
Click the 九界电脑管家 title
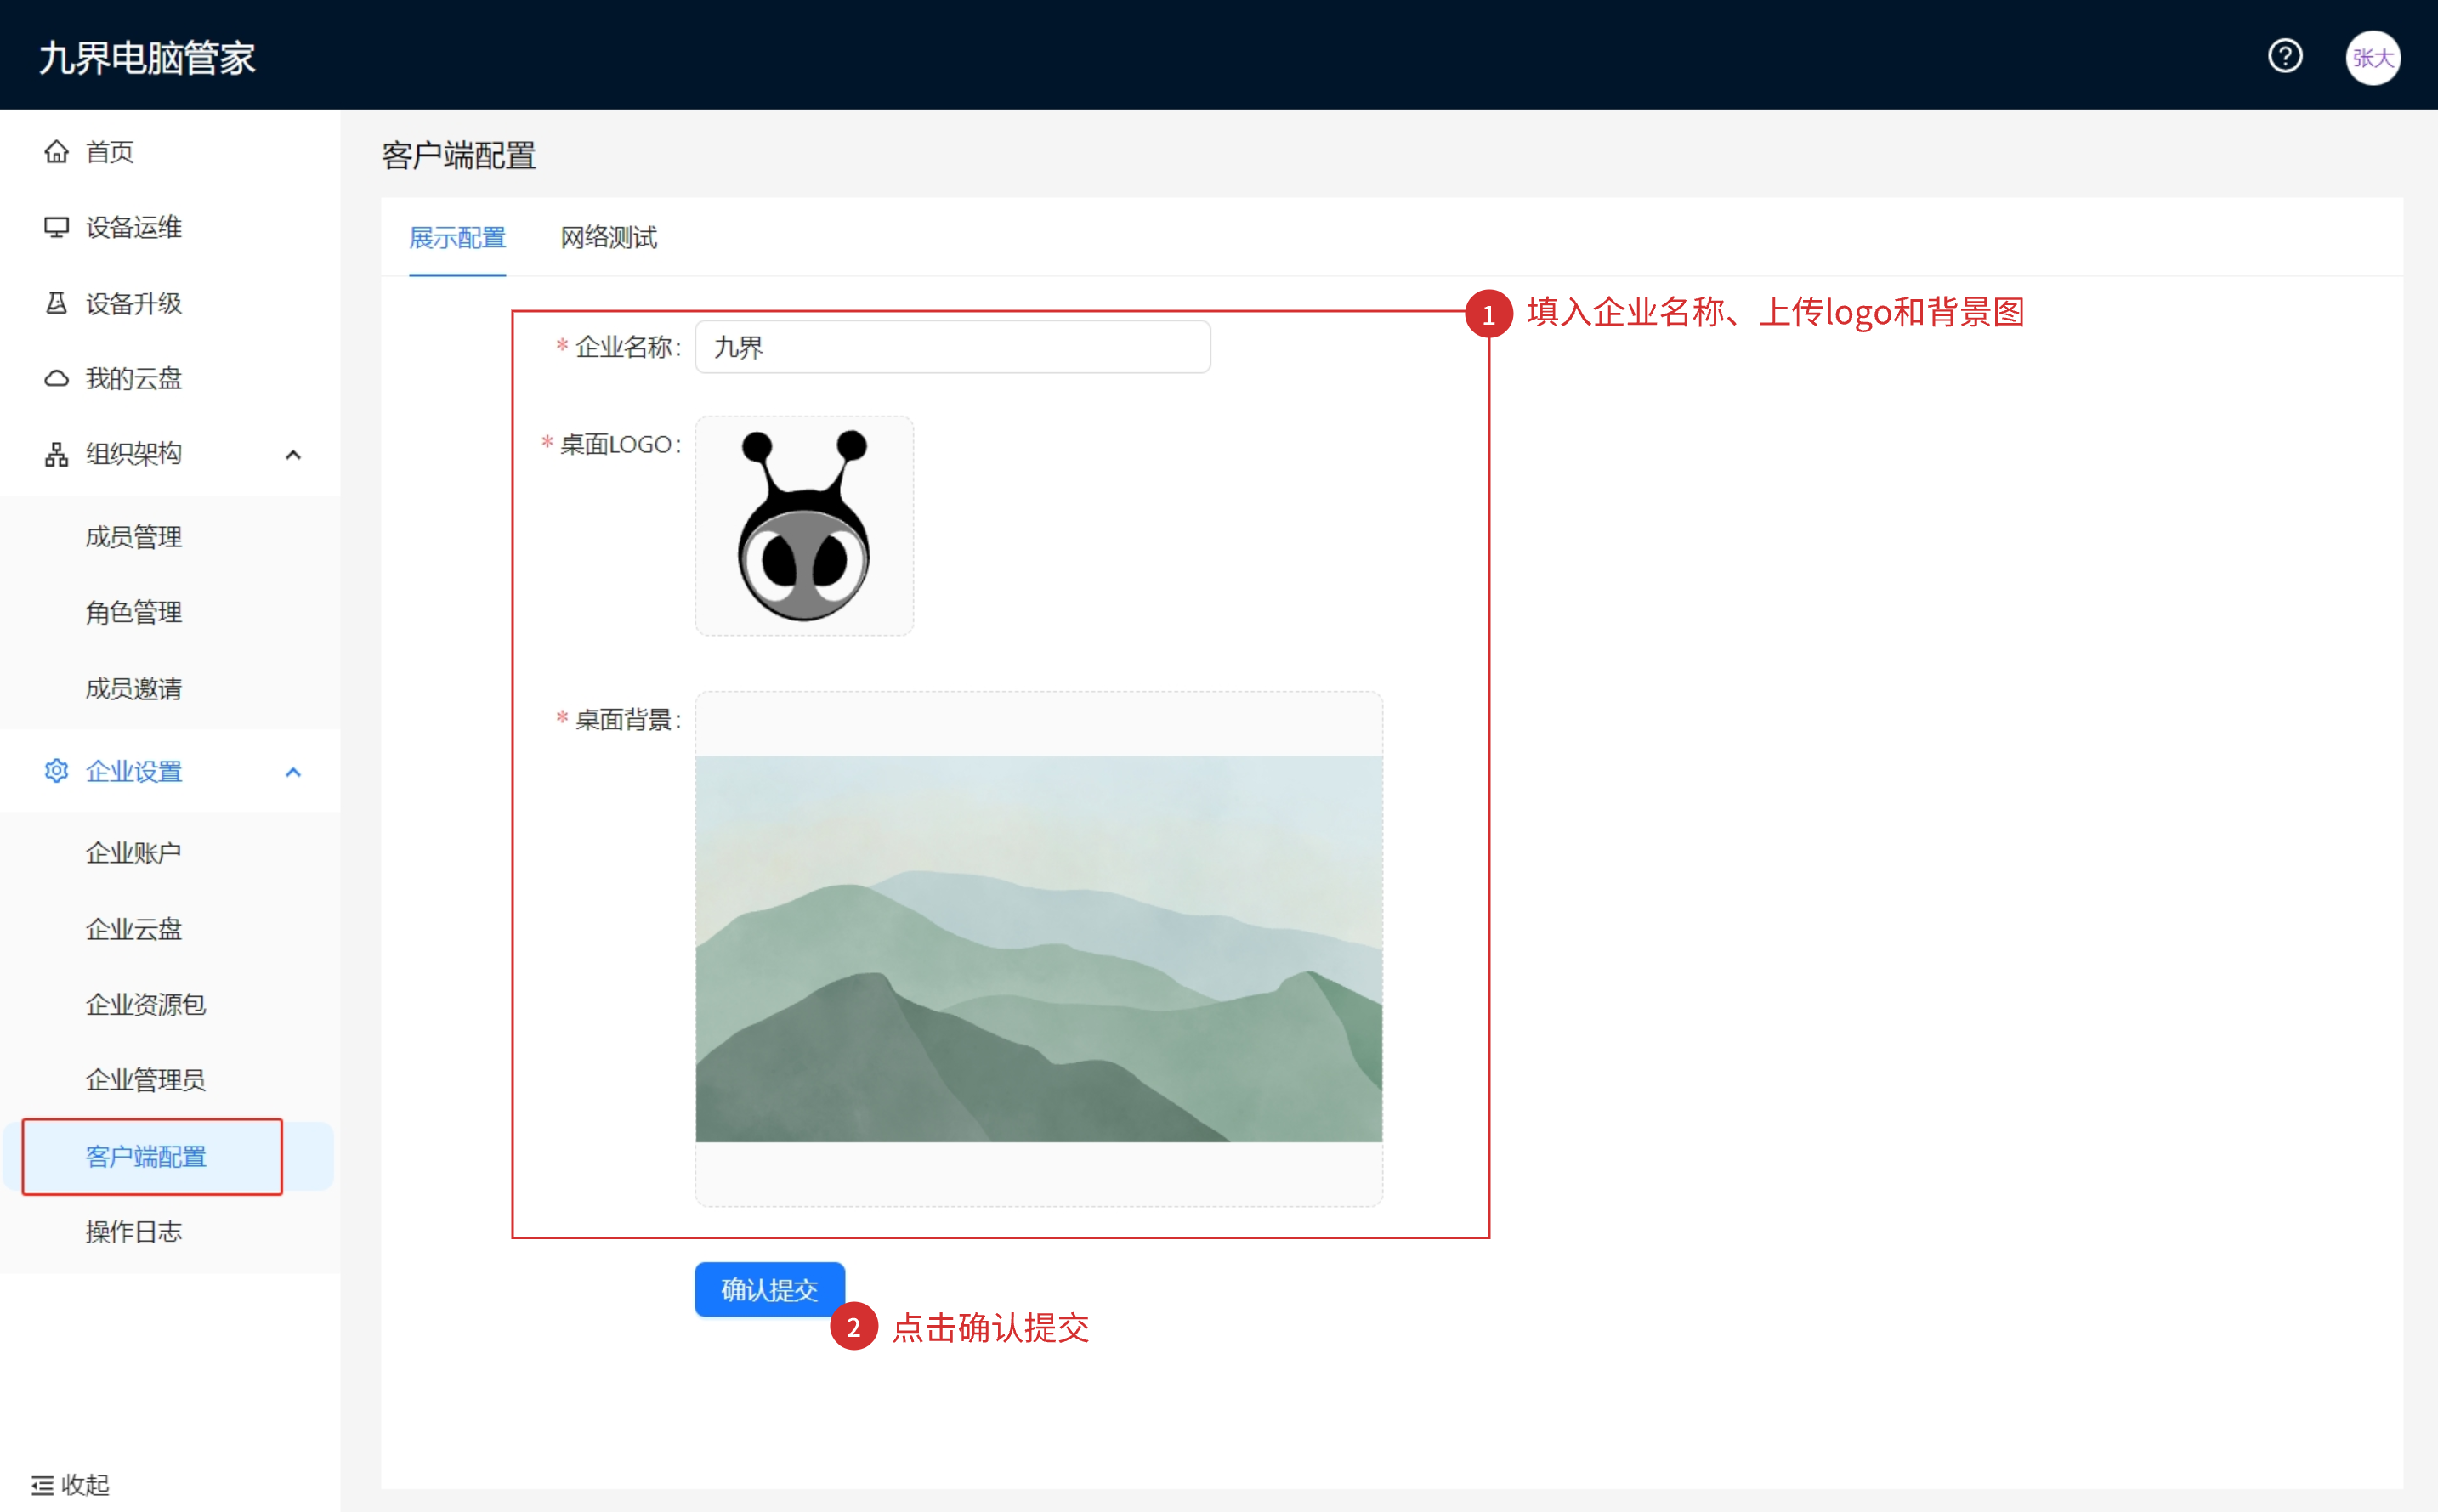147,58
